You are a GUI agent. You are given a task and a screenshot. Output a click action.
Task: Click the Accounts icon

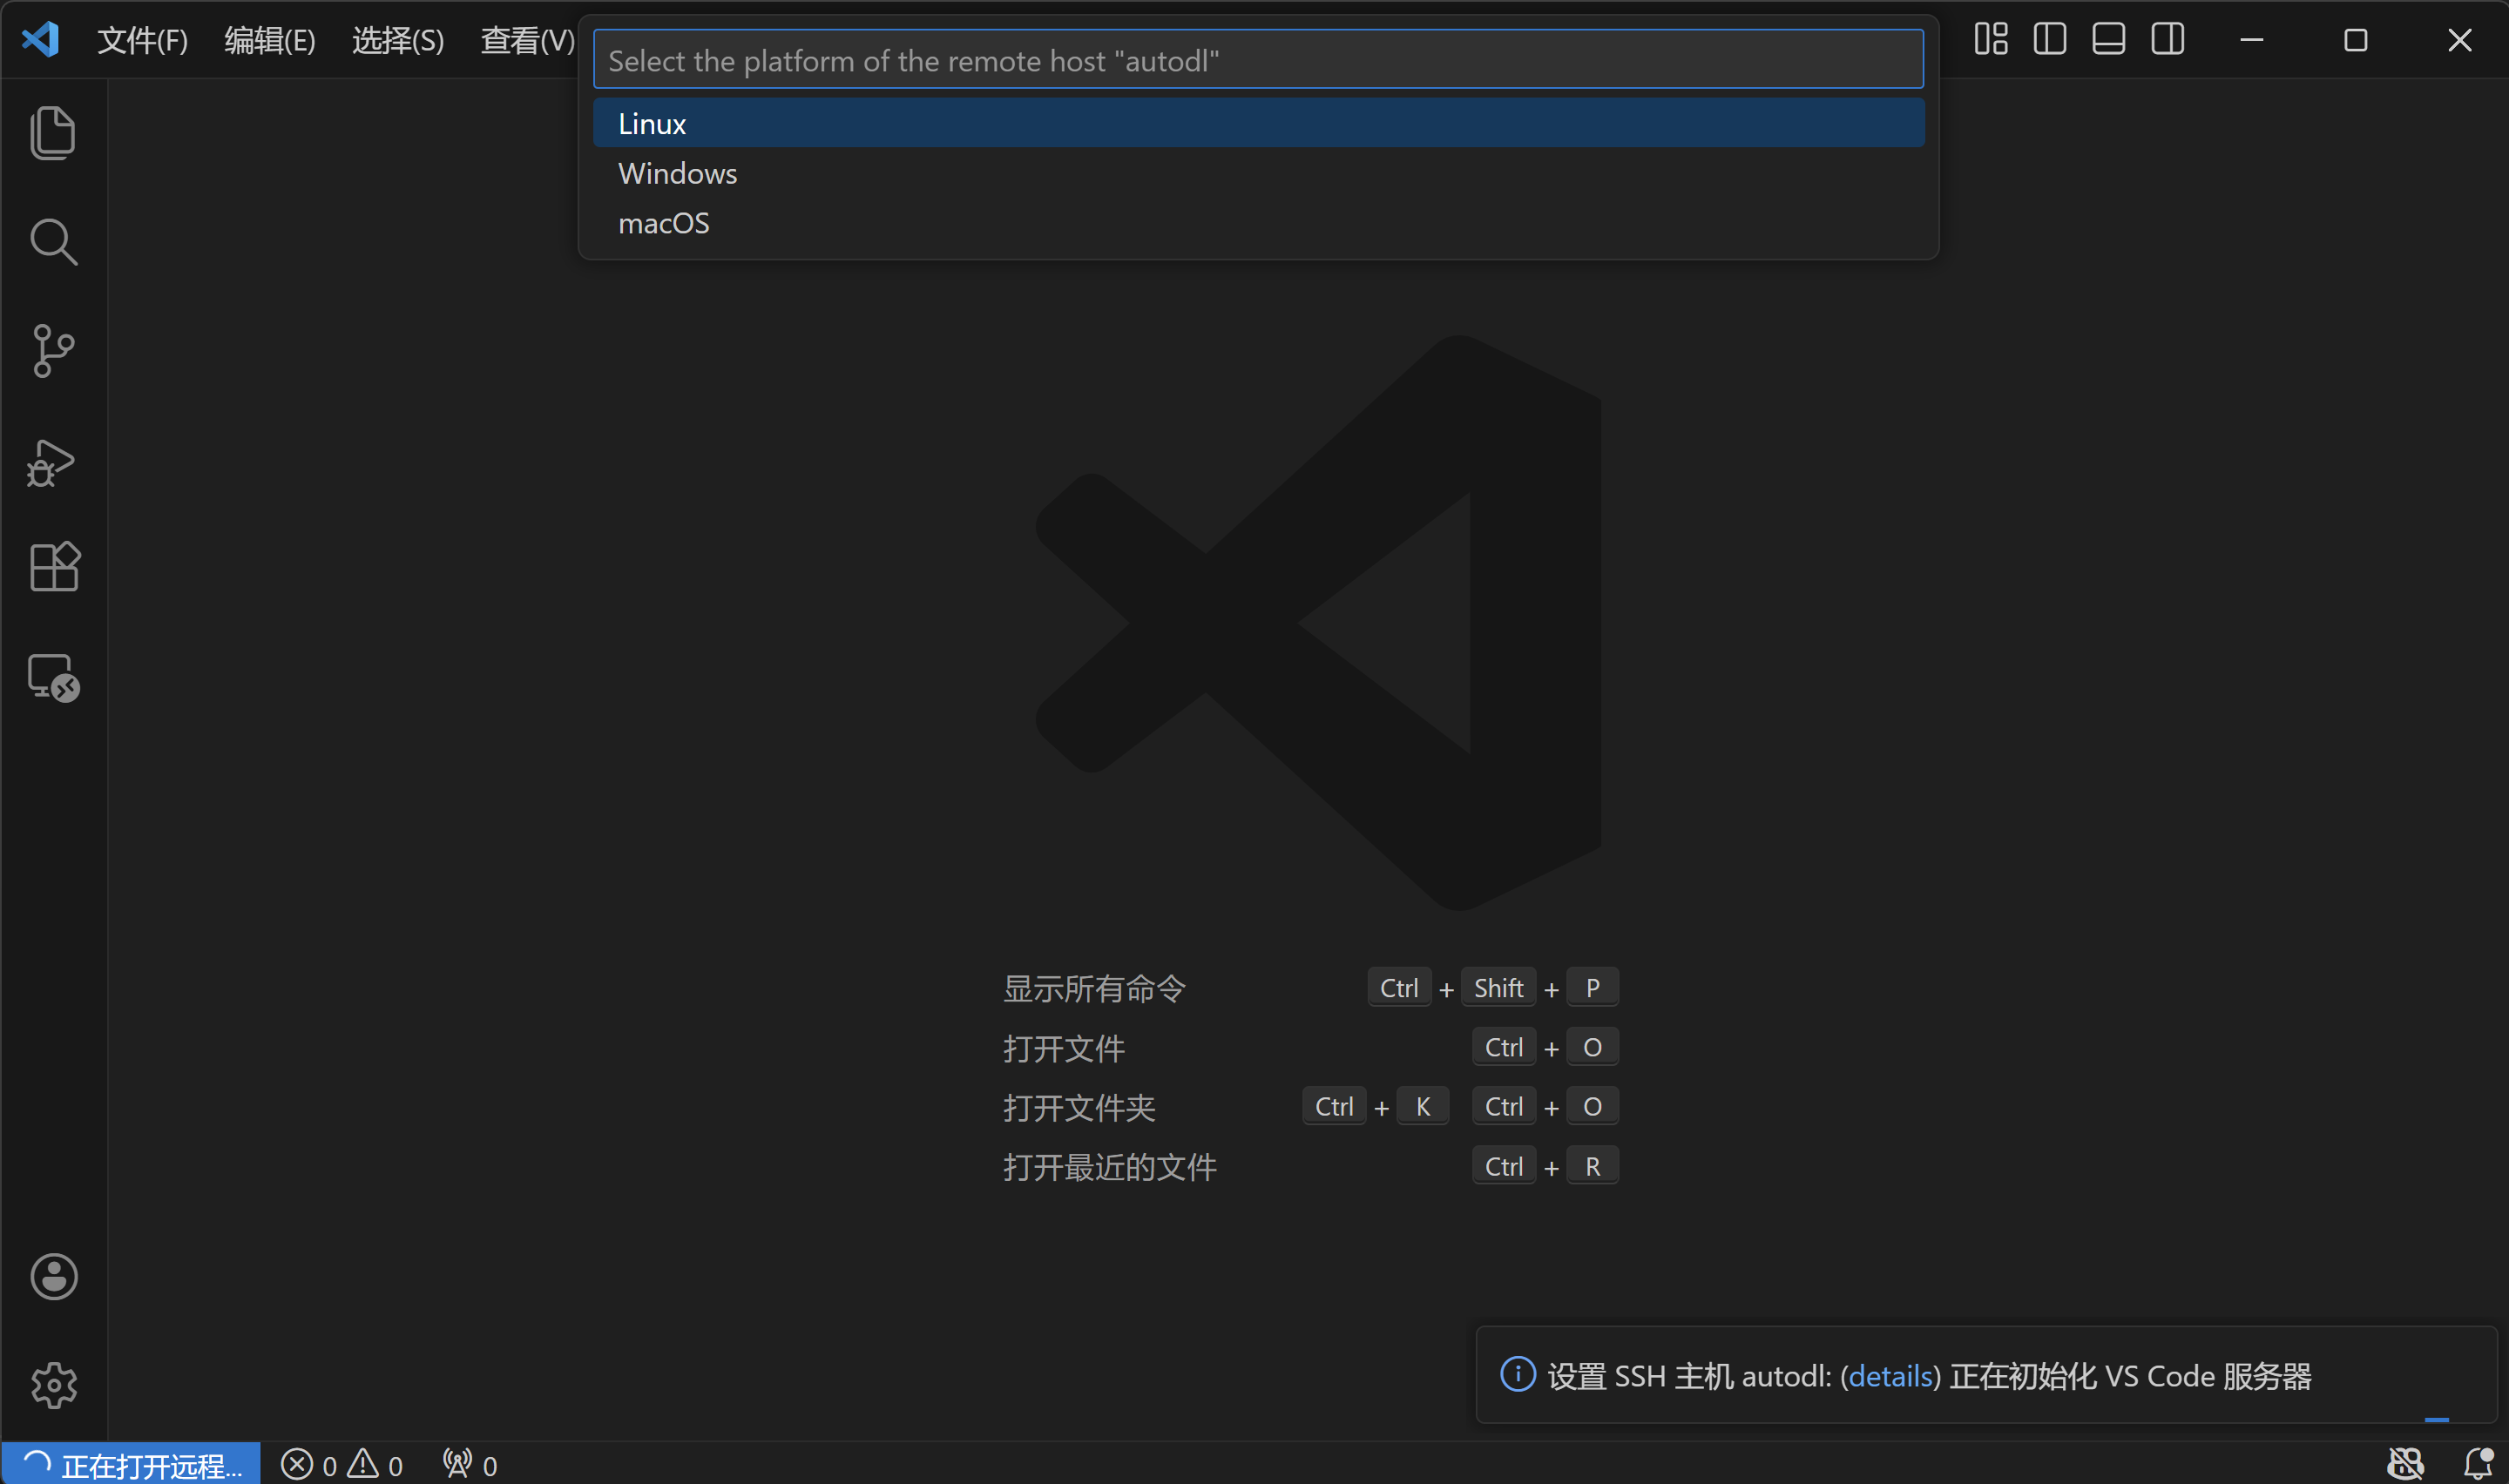(53, 1277)
